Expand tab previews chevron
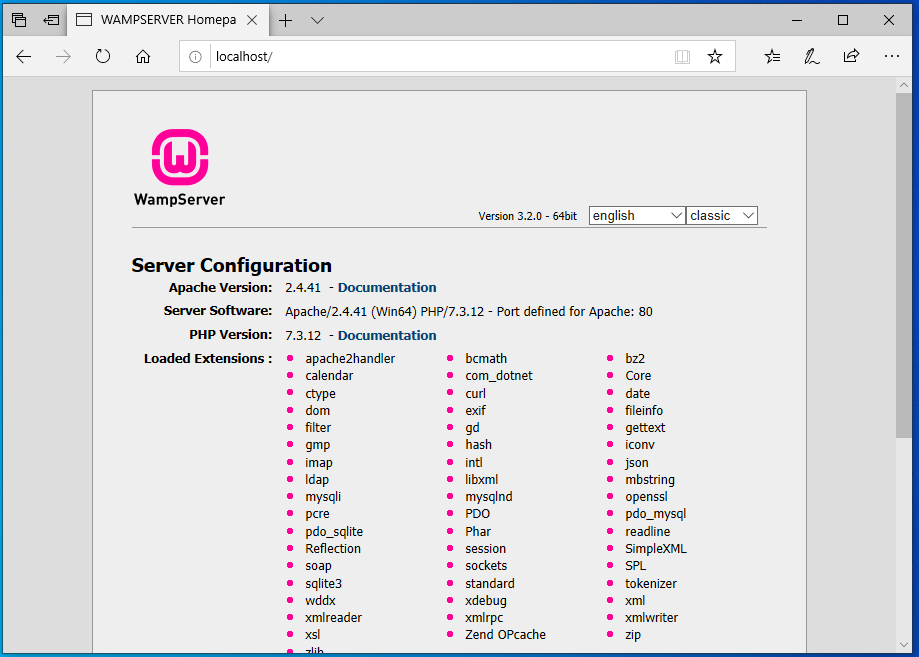This screenshot has width=919, height=657. point(317,20)
